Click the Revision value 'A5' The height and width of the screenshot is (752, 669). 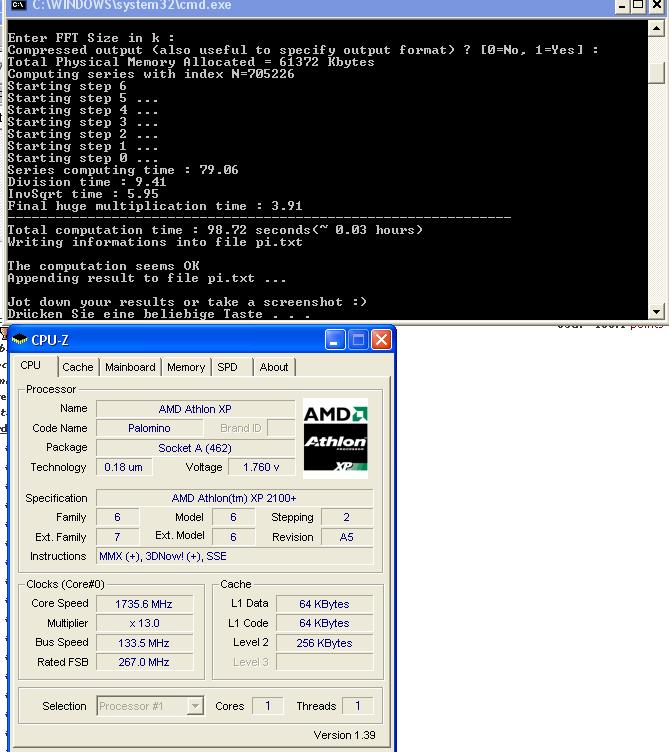[347, 537]
